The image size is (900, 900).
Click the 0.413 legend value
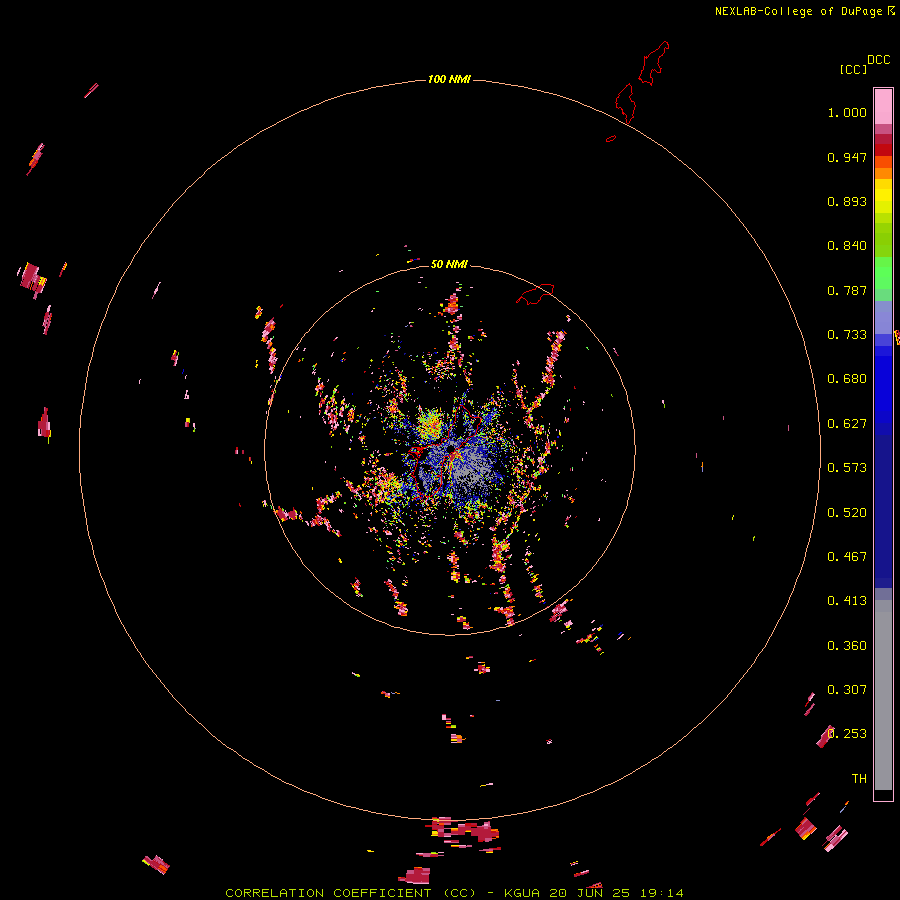pyautogui.click(x=847, y=601)
